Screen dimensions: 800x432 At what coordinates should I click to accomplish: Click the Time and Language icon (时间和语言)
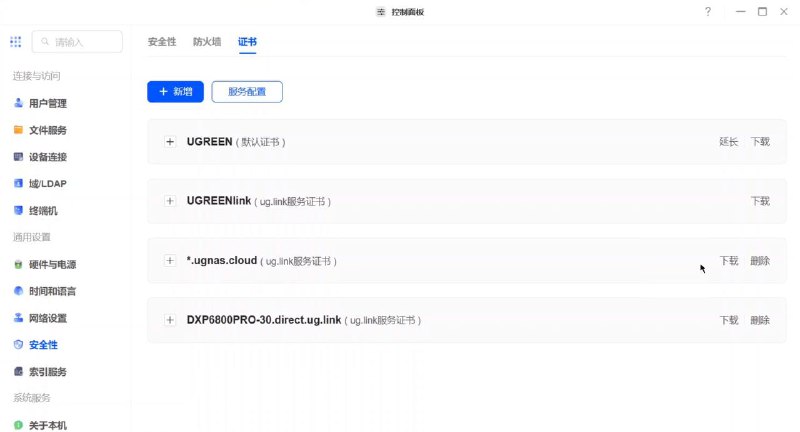[x=18, y=291]
